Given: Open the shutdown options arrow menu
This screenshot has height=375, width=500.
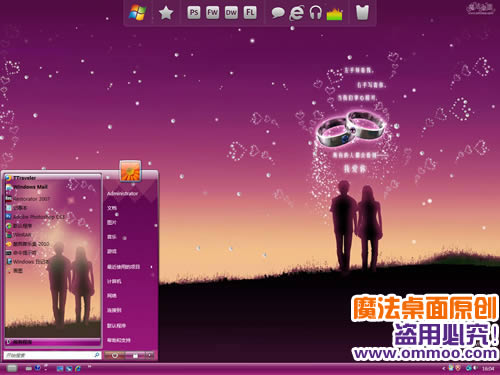Looking at the screenshot, I should point(150,355).
